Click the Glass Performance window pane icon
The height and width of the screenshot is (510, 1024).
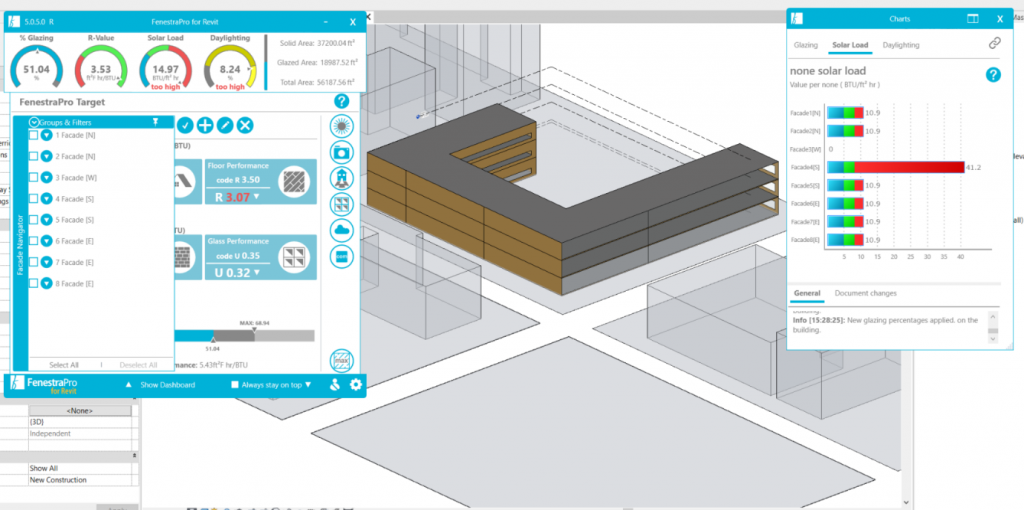pos(292,259)
